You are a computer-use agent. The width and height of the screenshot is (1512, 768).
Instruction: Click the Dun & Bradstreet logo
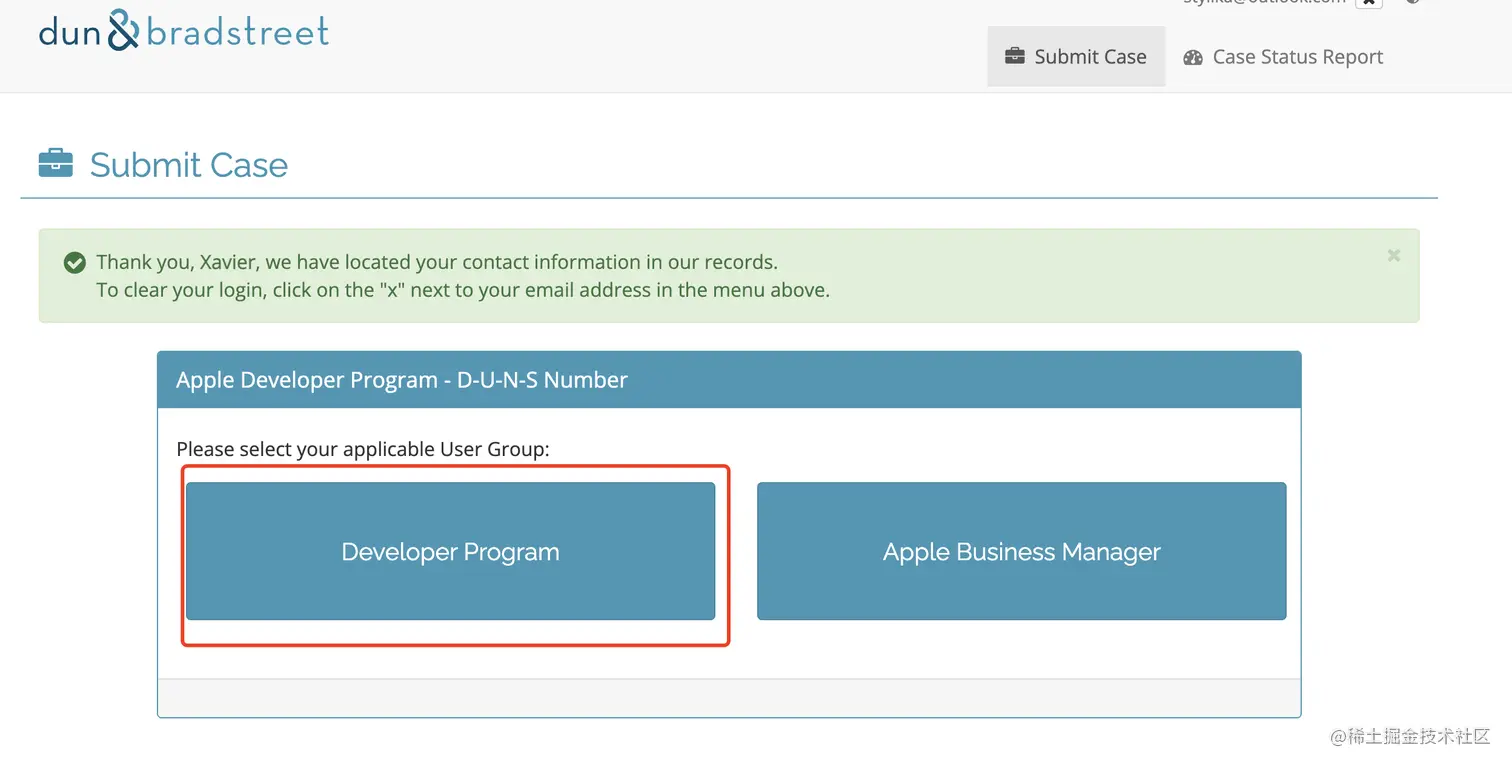183,31
